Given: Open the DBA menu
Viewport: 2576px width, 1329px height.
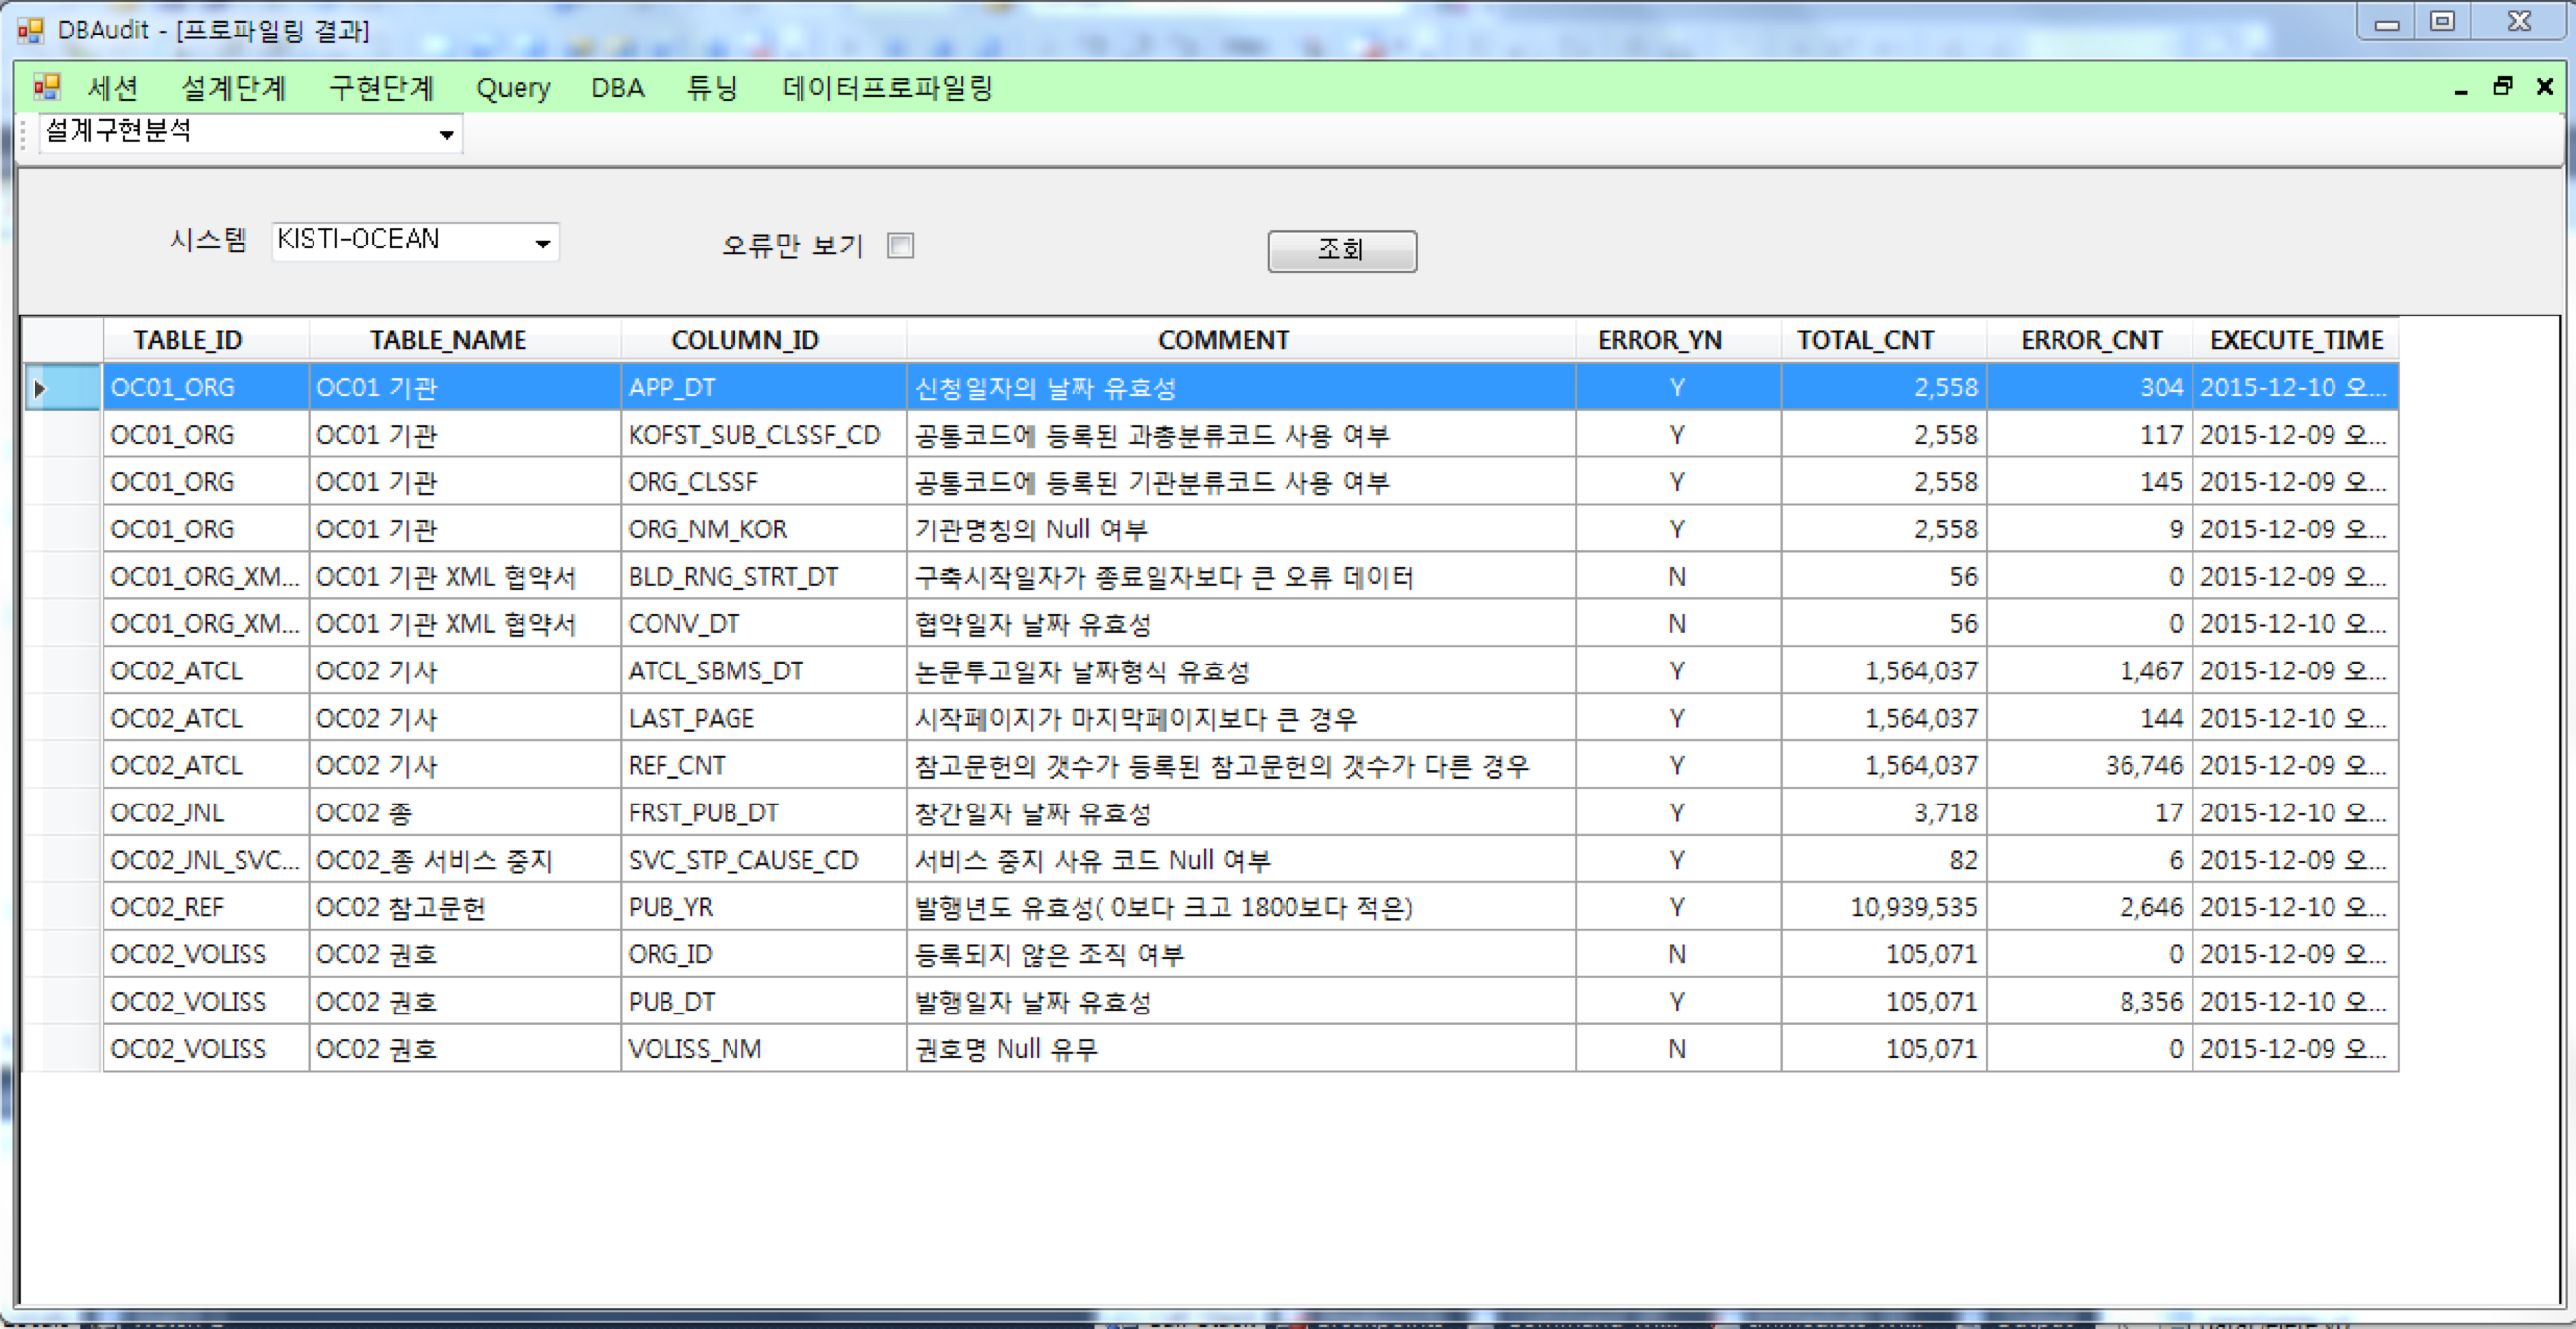Looking at the screenshot, I should click(x=617, y=88).
